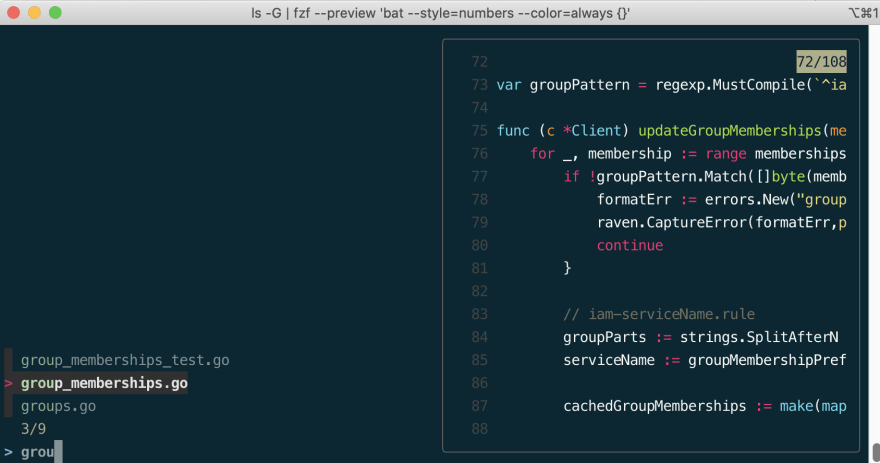Click the red selection pointer beside group_memberships.go

tap(8, 384)
